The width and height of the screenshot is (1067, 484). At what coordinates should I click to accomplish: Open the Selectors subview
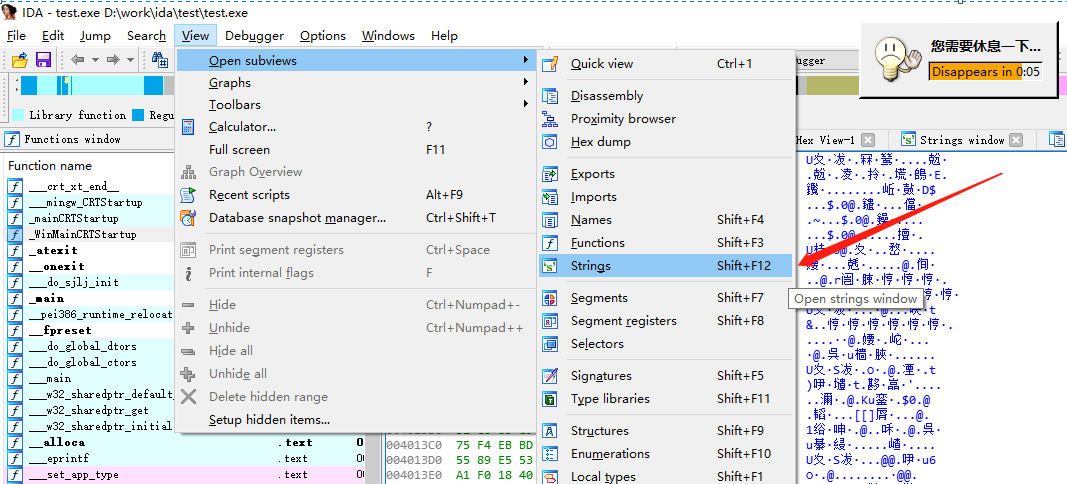(666, 343)
